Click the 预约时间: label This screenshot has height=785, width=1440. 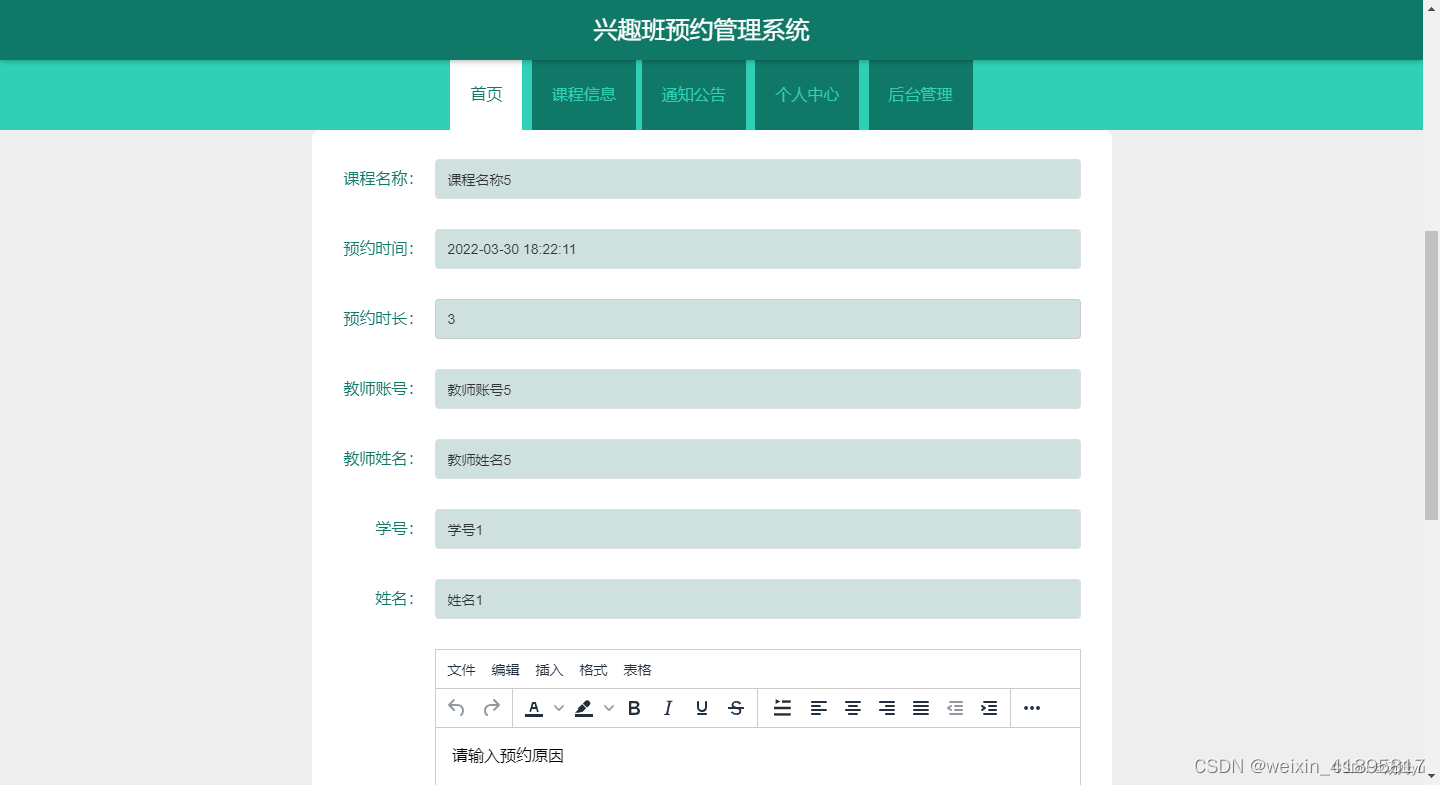(x=379, y=249)
